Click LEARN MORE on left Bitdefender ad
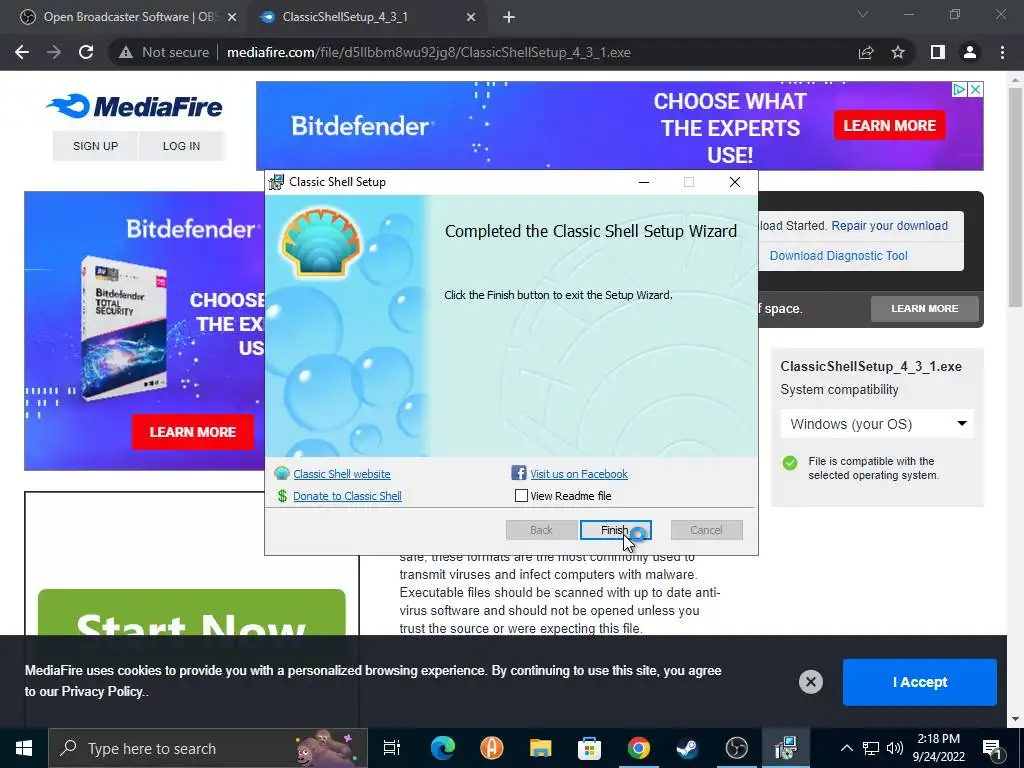This screenshot has width=1024, height=768. pyautogui.click(x=193, y=432)
